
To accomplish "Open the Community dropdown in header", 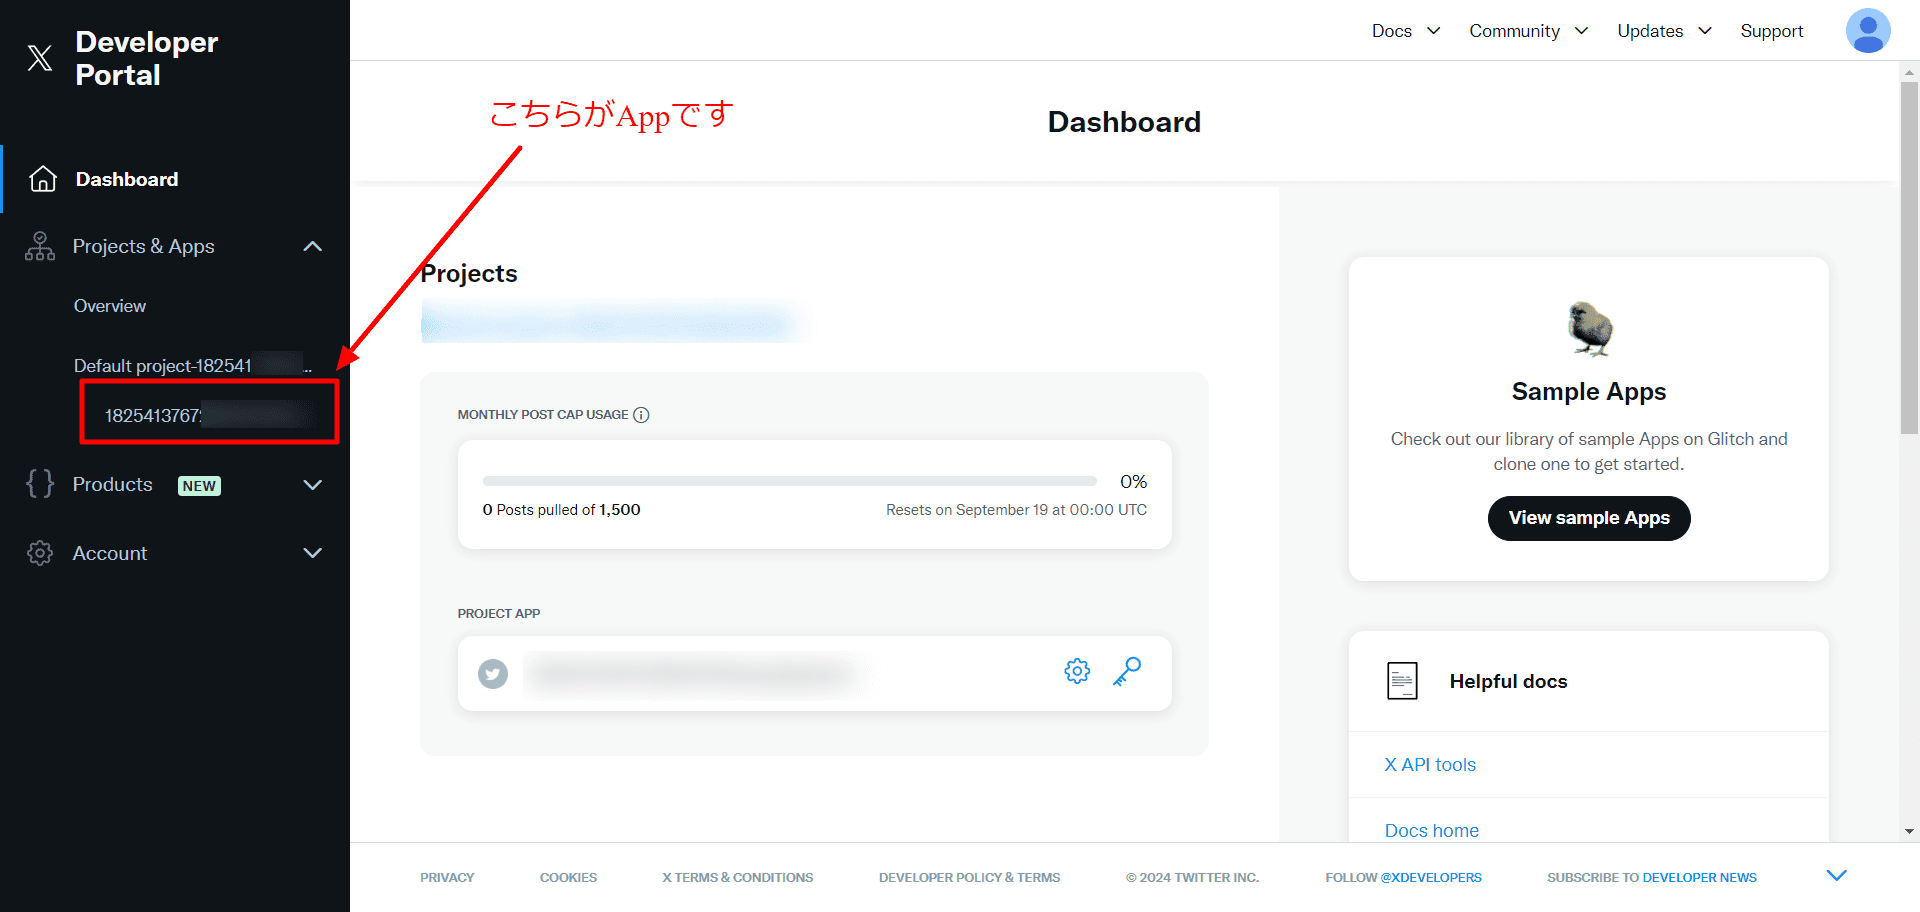I will [1527, 31].
